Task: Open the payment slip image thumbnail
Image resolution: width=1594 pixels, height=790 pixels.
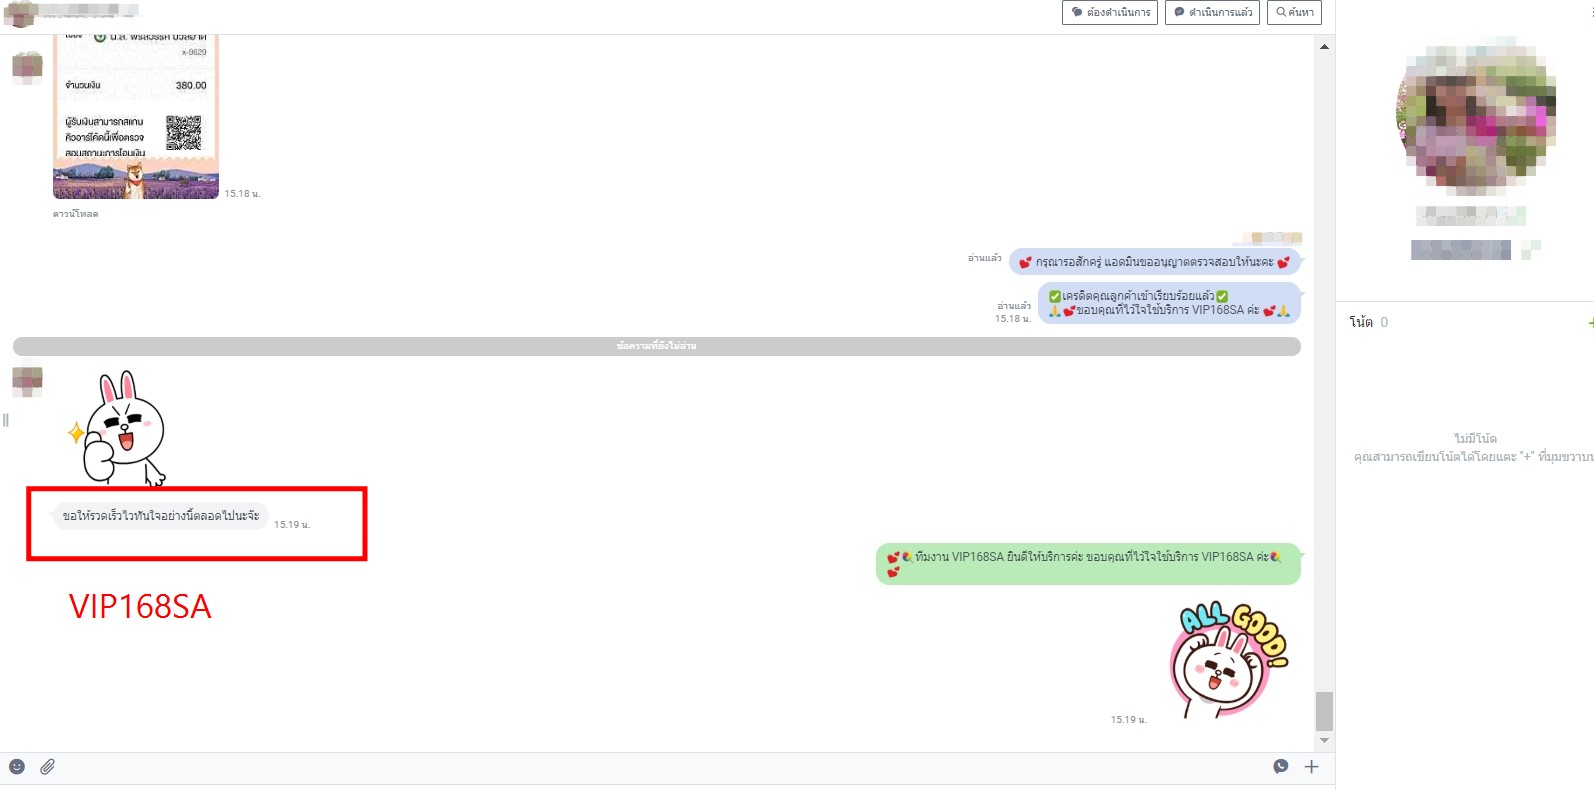Action: 135,118
